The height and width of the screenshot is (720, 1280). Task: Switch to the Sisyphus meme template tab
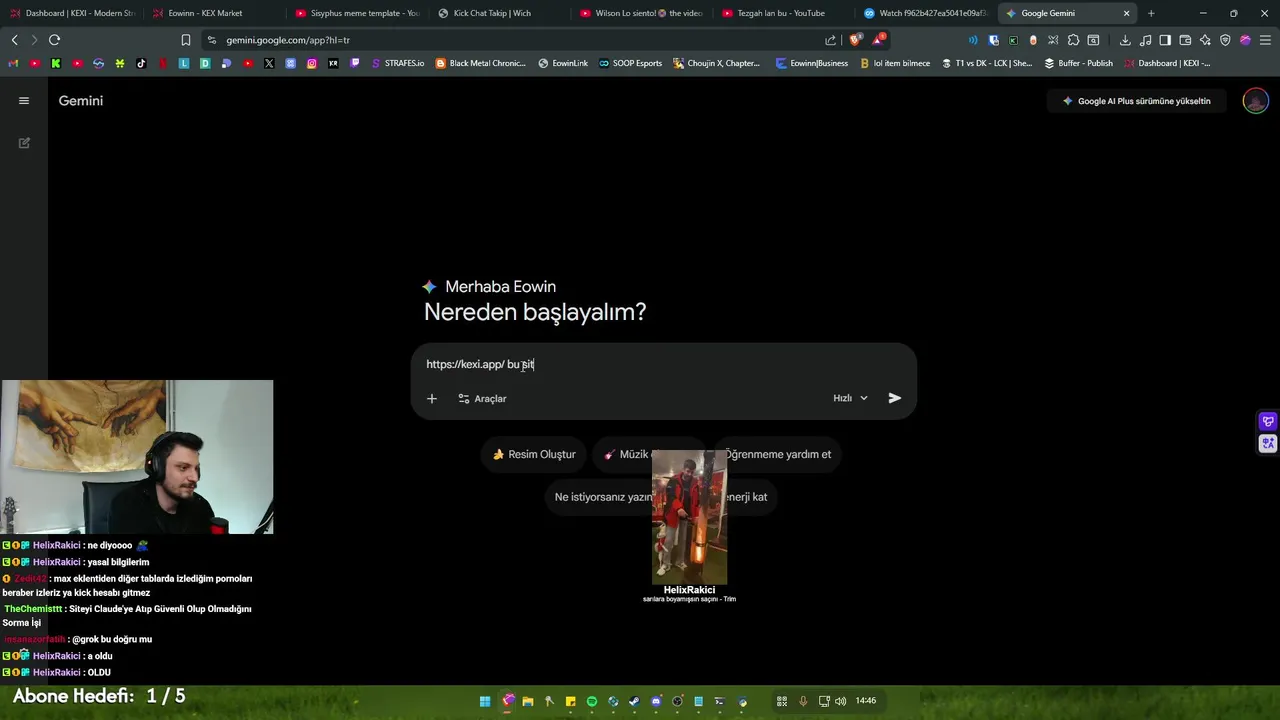357,13
